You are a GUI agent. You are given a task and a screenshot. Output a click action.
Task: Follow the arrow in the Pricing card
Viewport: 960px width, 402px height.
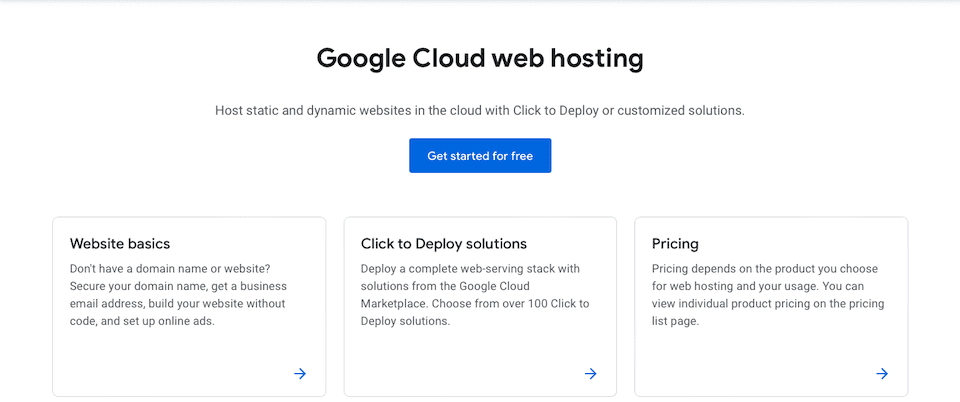pyautogui.click(x=882, y=374)
